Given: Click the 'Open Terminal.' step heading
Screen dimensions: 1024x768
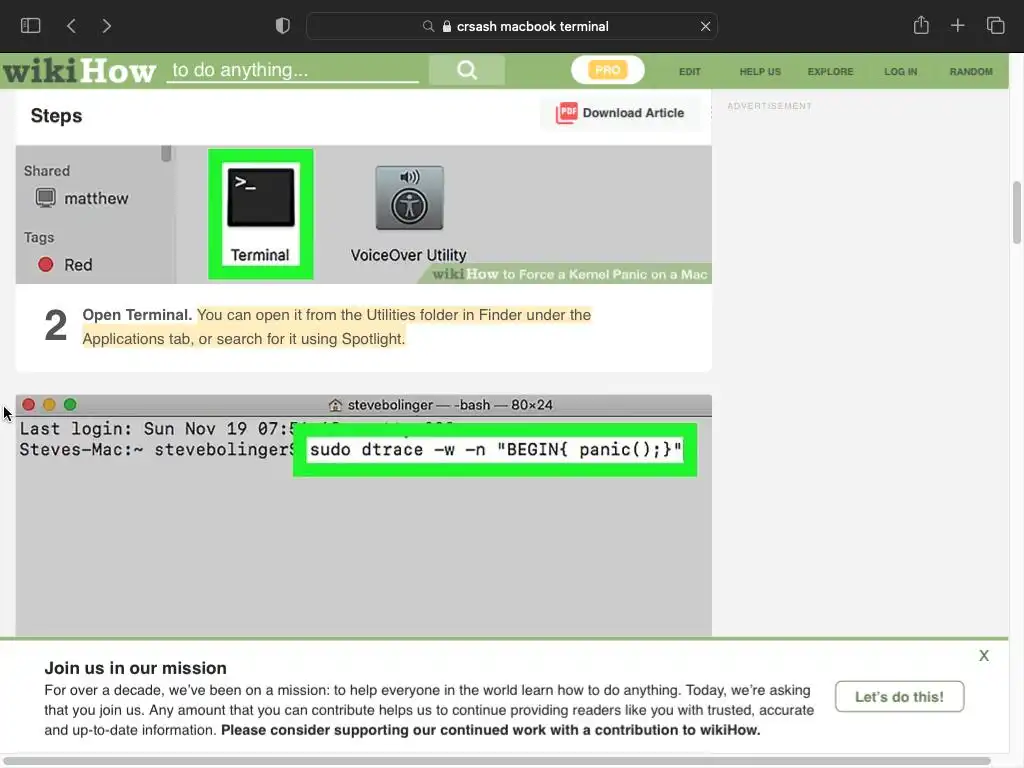Looking at the screenshot, I should (x=137, y=315).
